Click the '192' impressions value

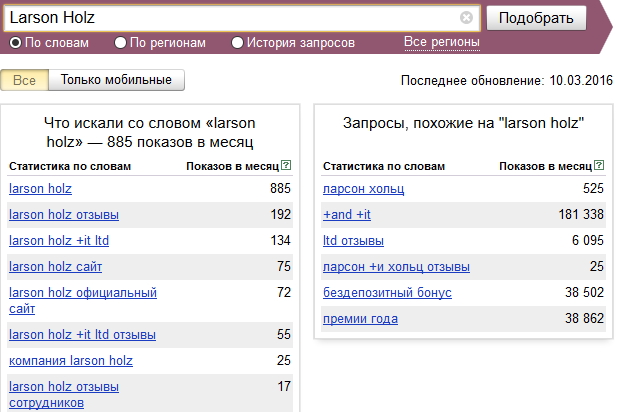[281, 214]
